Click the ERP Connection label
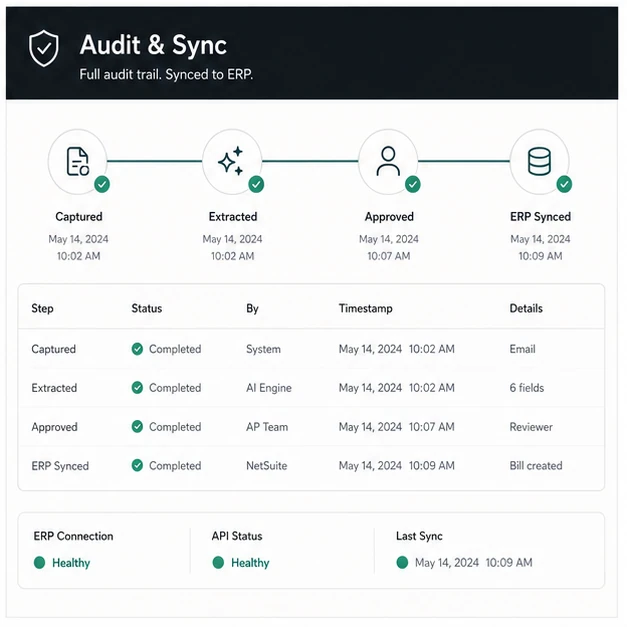627x627 pixels. coord(73,536)
